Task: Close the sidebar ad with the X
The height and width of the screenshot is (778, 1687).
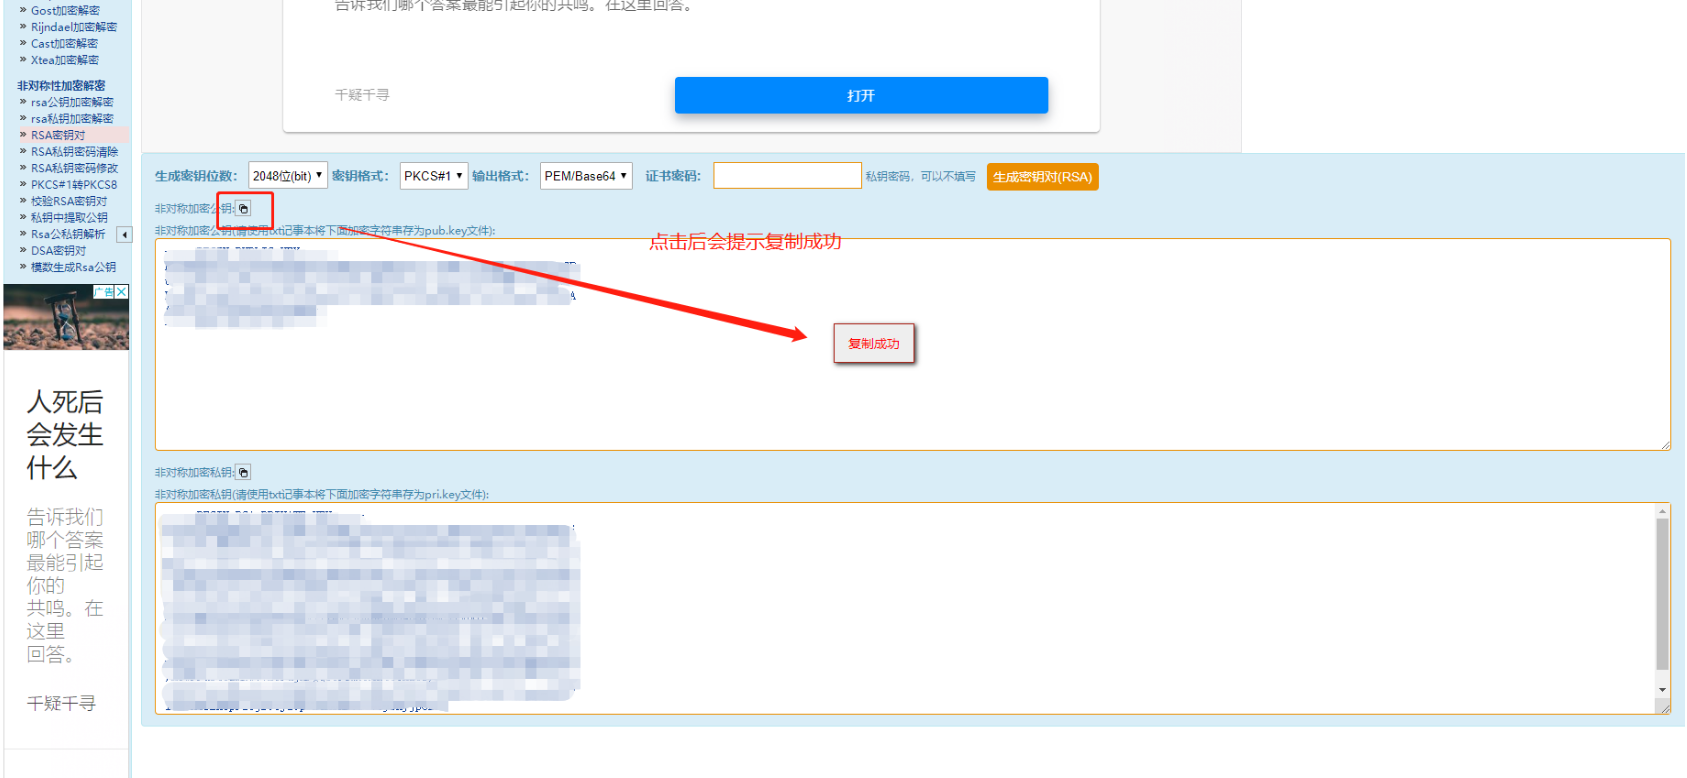Action: (122, 292)
